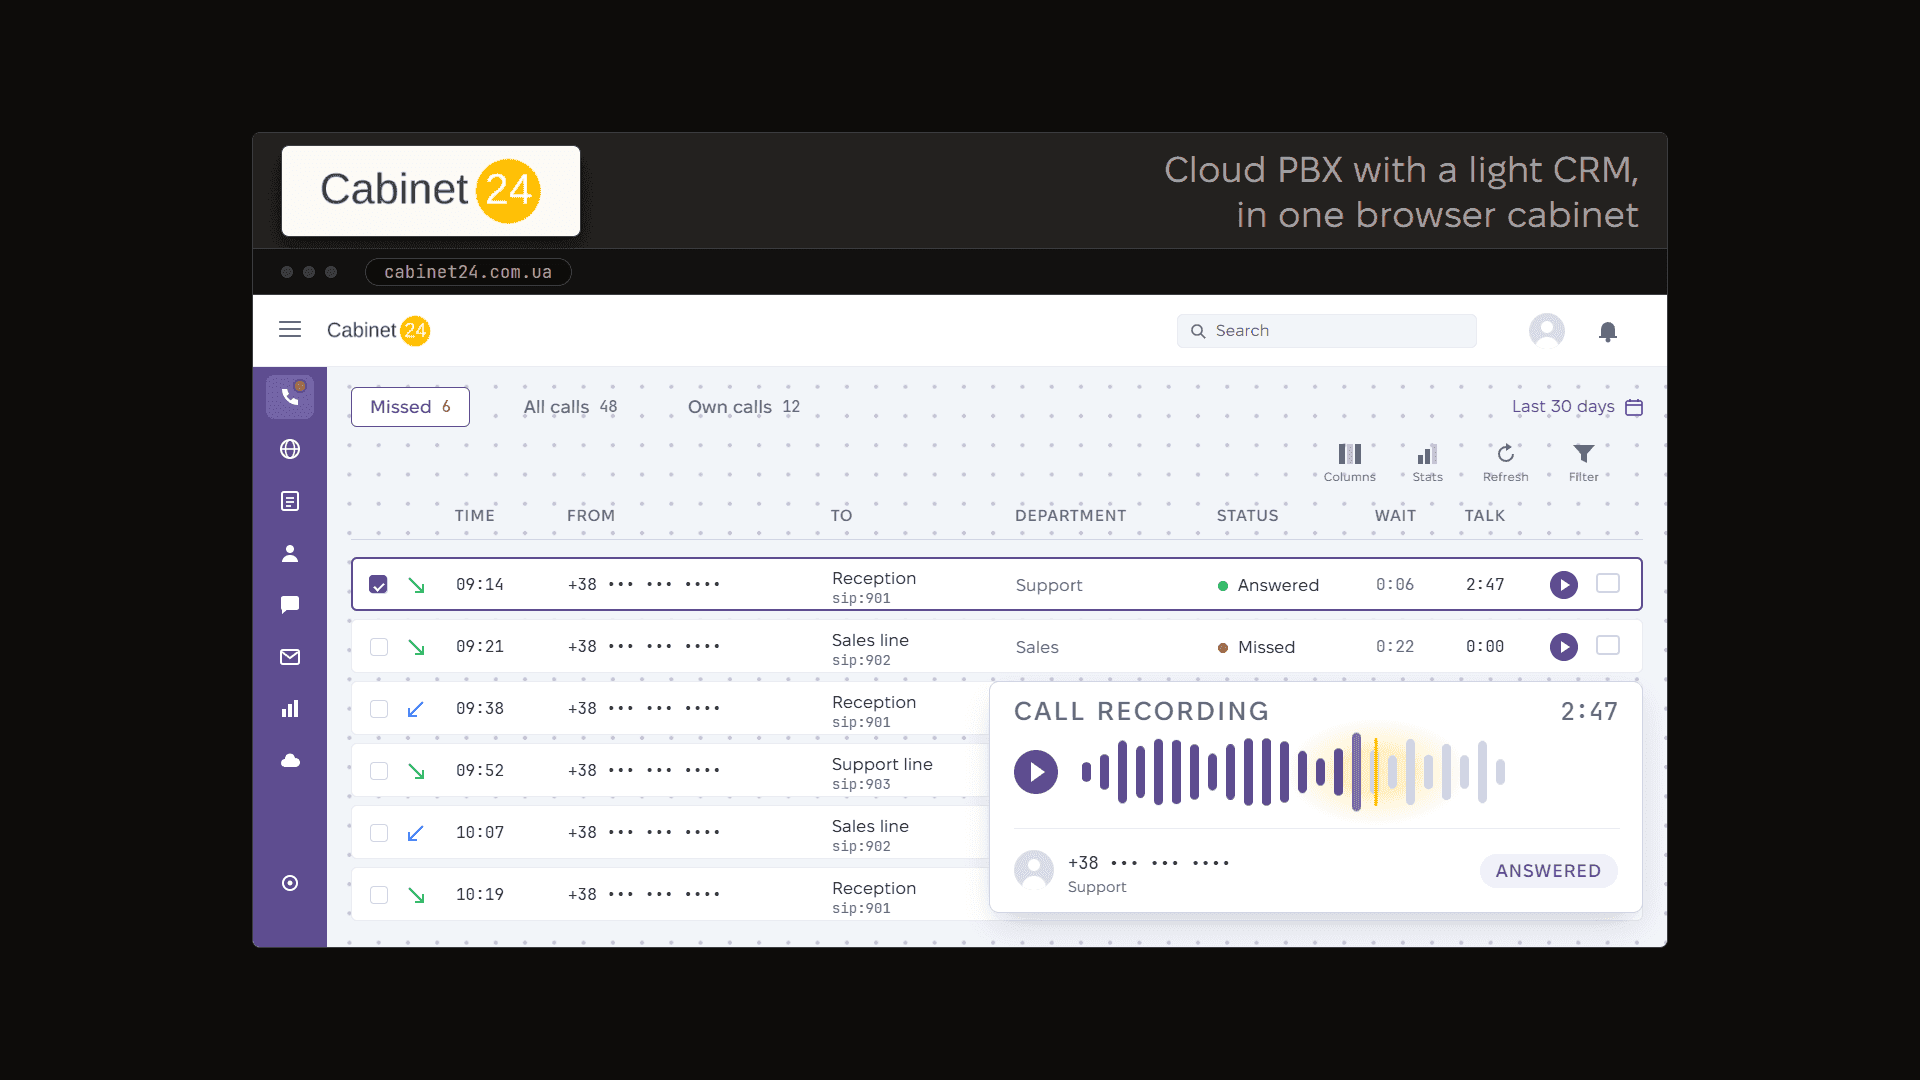The height and width of the screenshot is (1080, 1920).
Task: Open the calls section in sidebar
Action: click(290, 397)
